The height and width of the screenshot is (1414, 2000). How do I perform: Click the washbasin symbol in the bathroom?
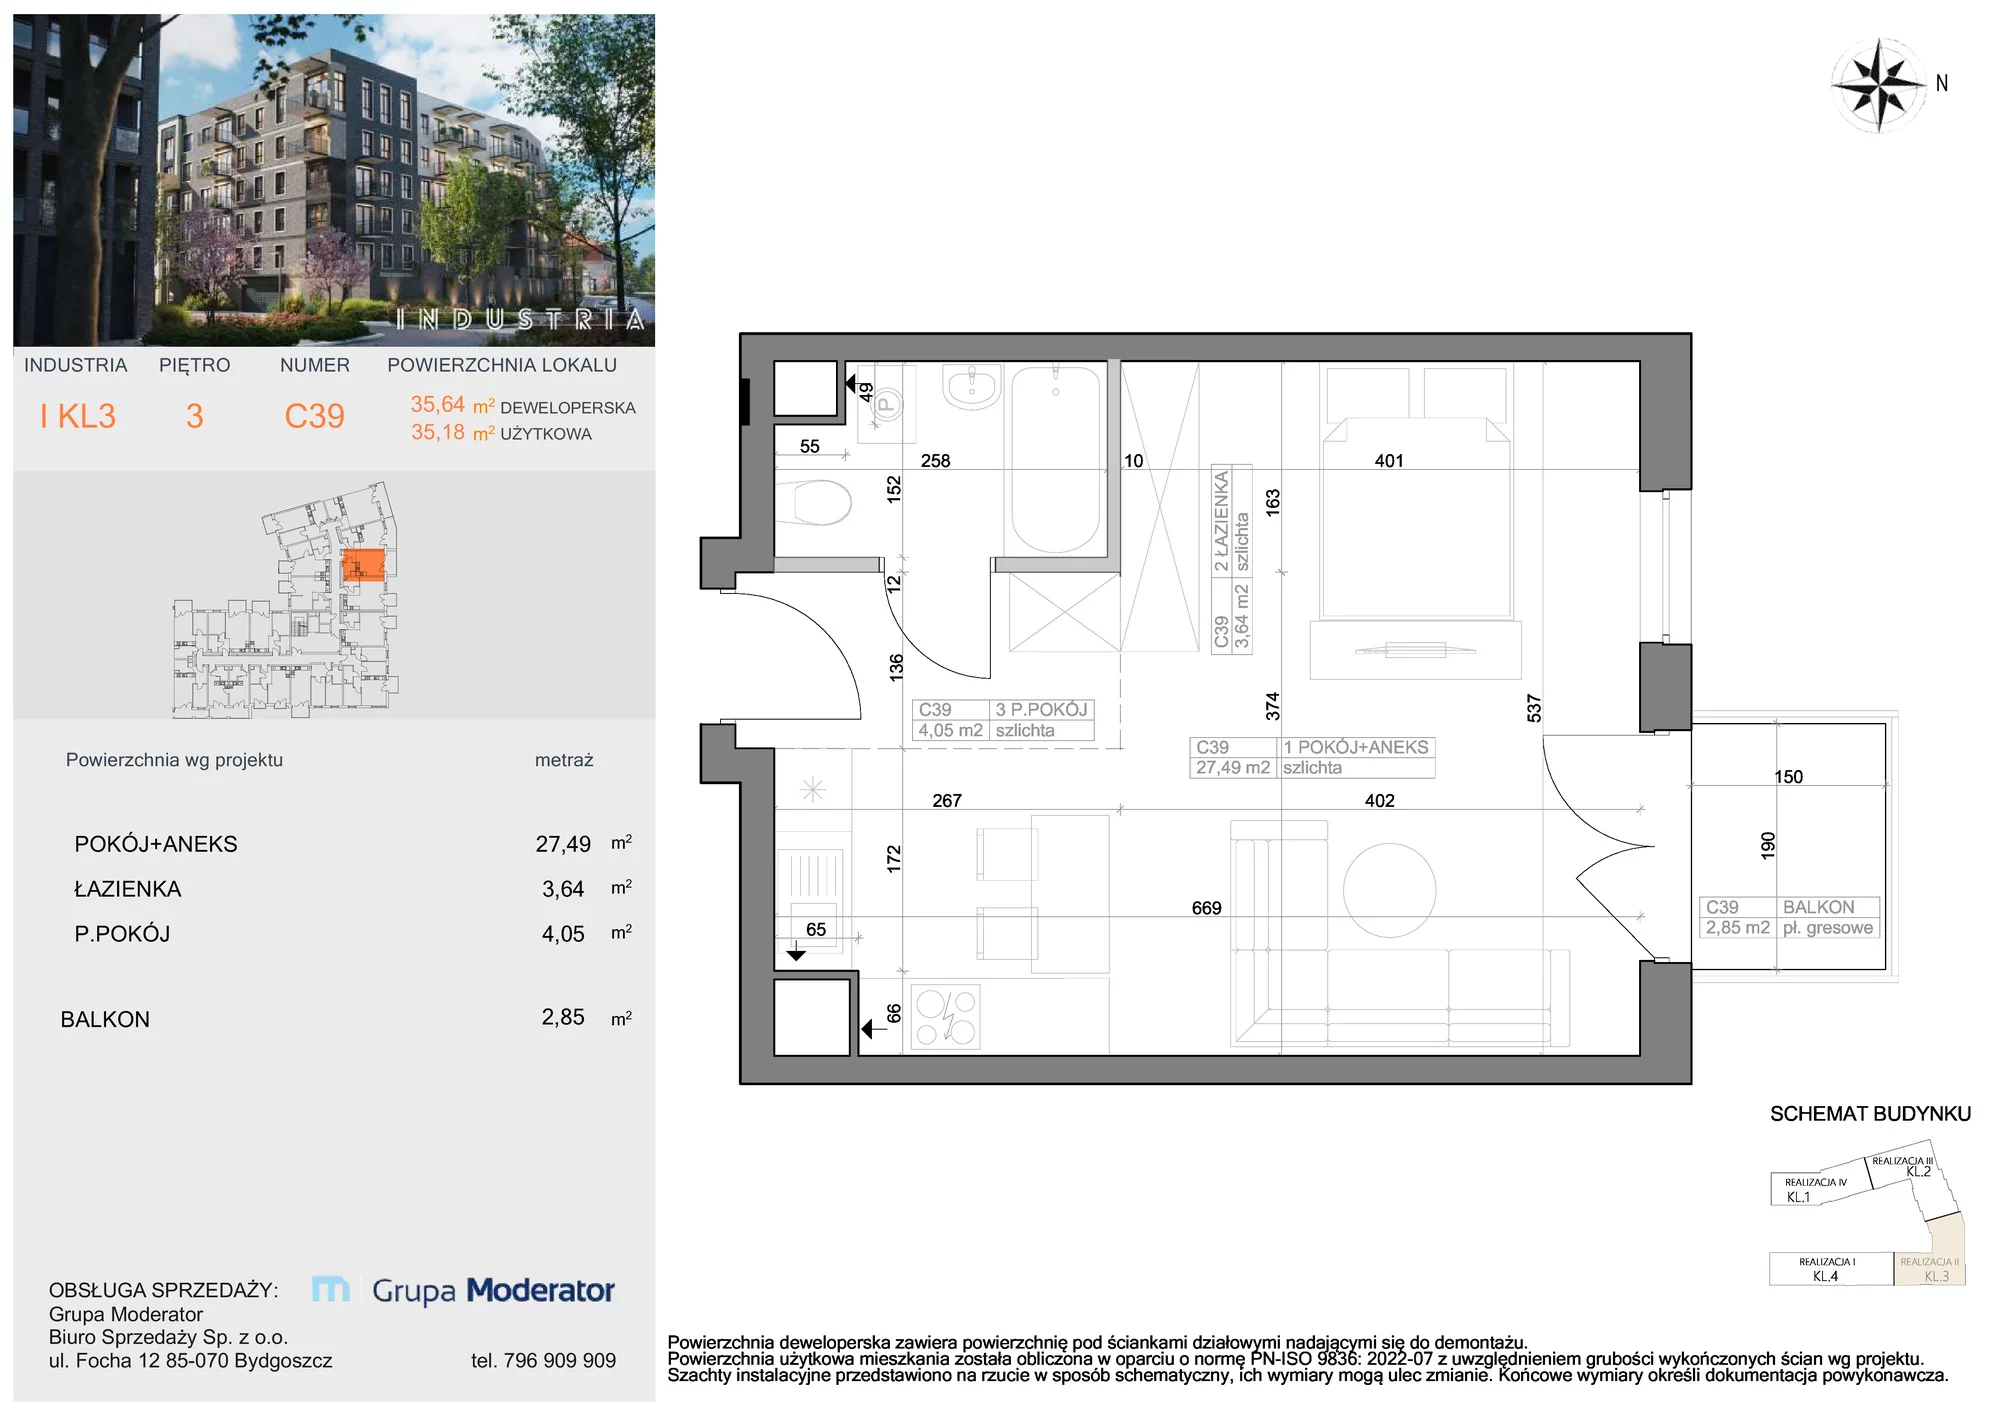(x=972, y=387)
